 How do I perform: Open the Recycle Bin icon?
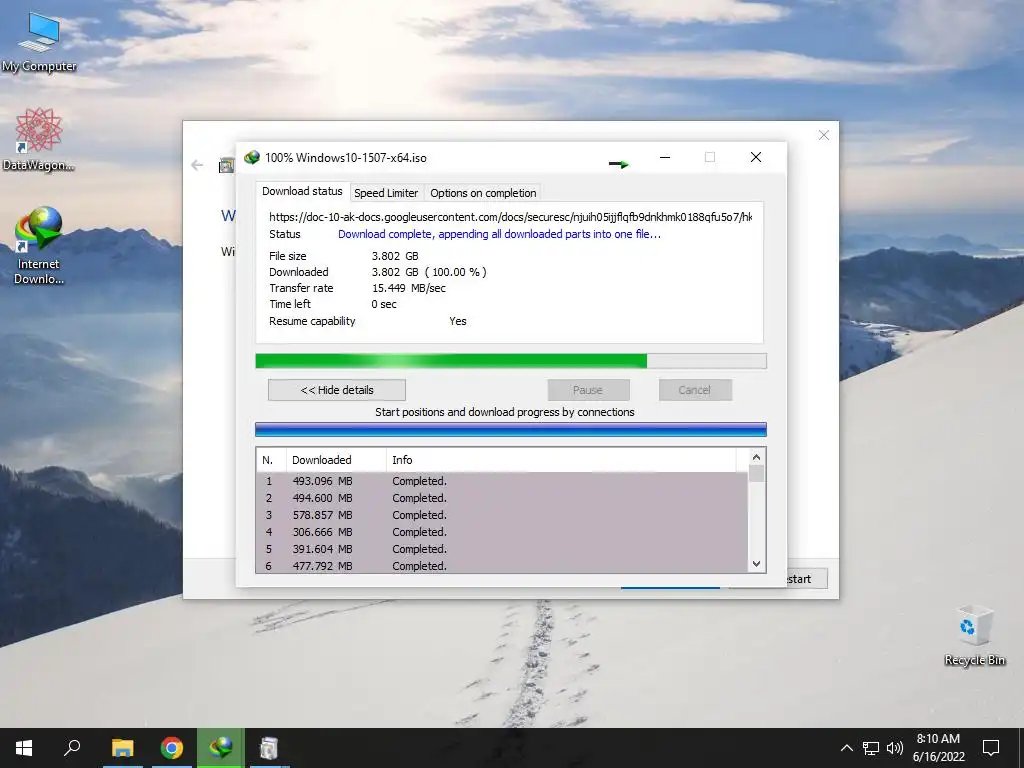tap(974, 635)
